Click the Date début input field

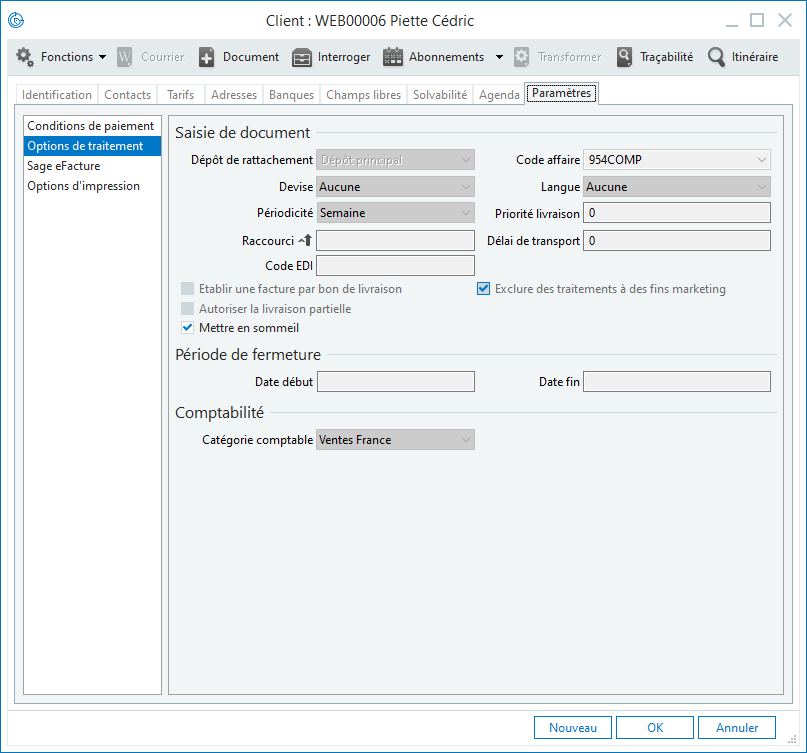(x=395, y=382)
